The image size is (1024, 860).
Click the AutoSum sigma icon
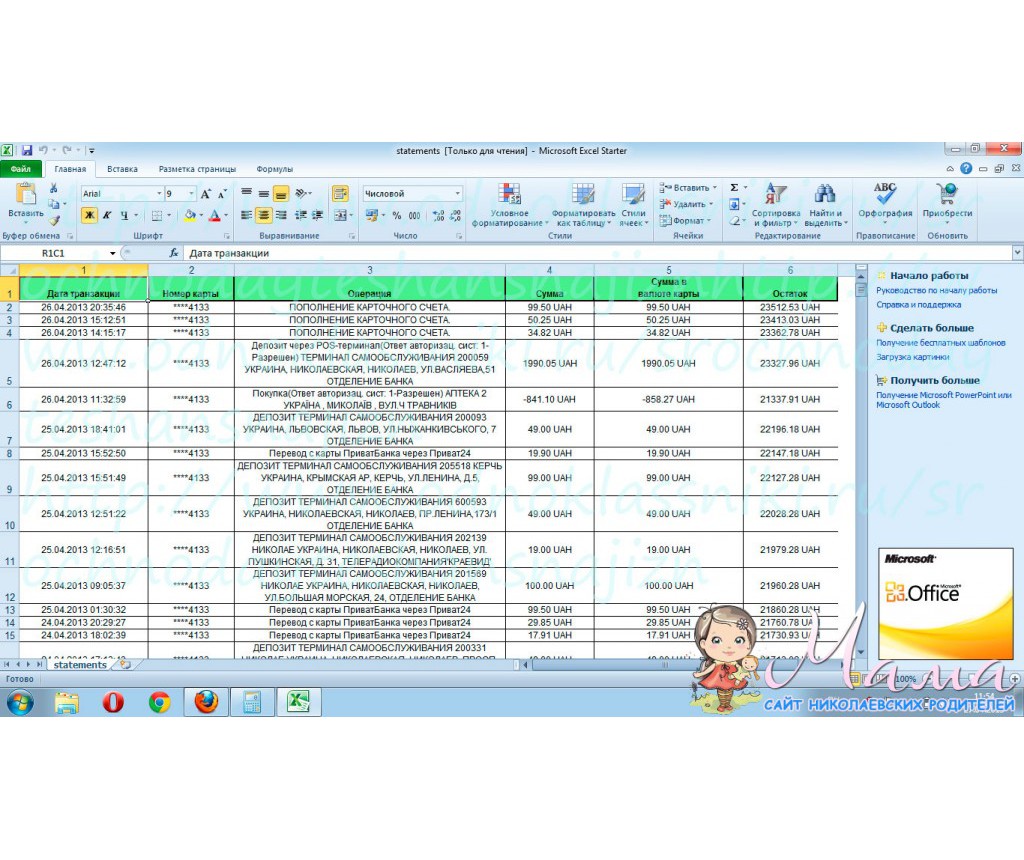pos(734,188)
